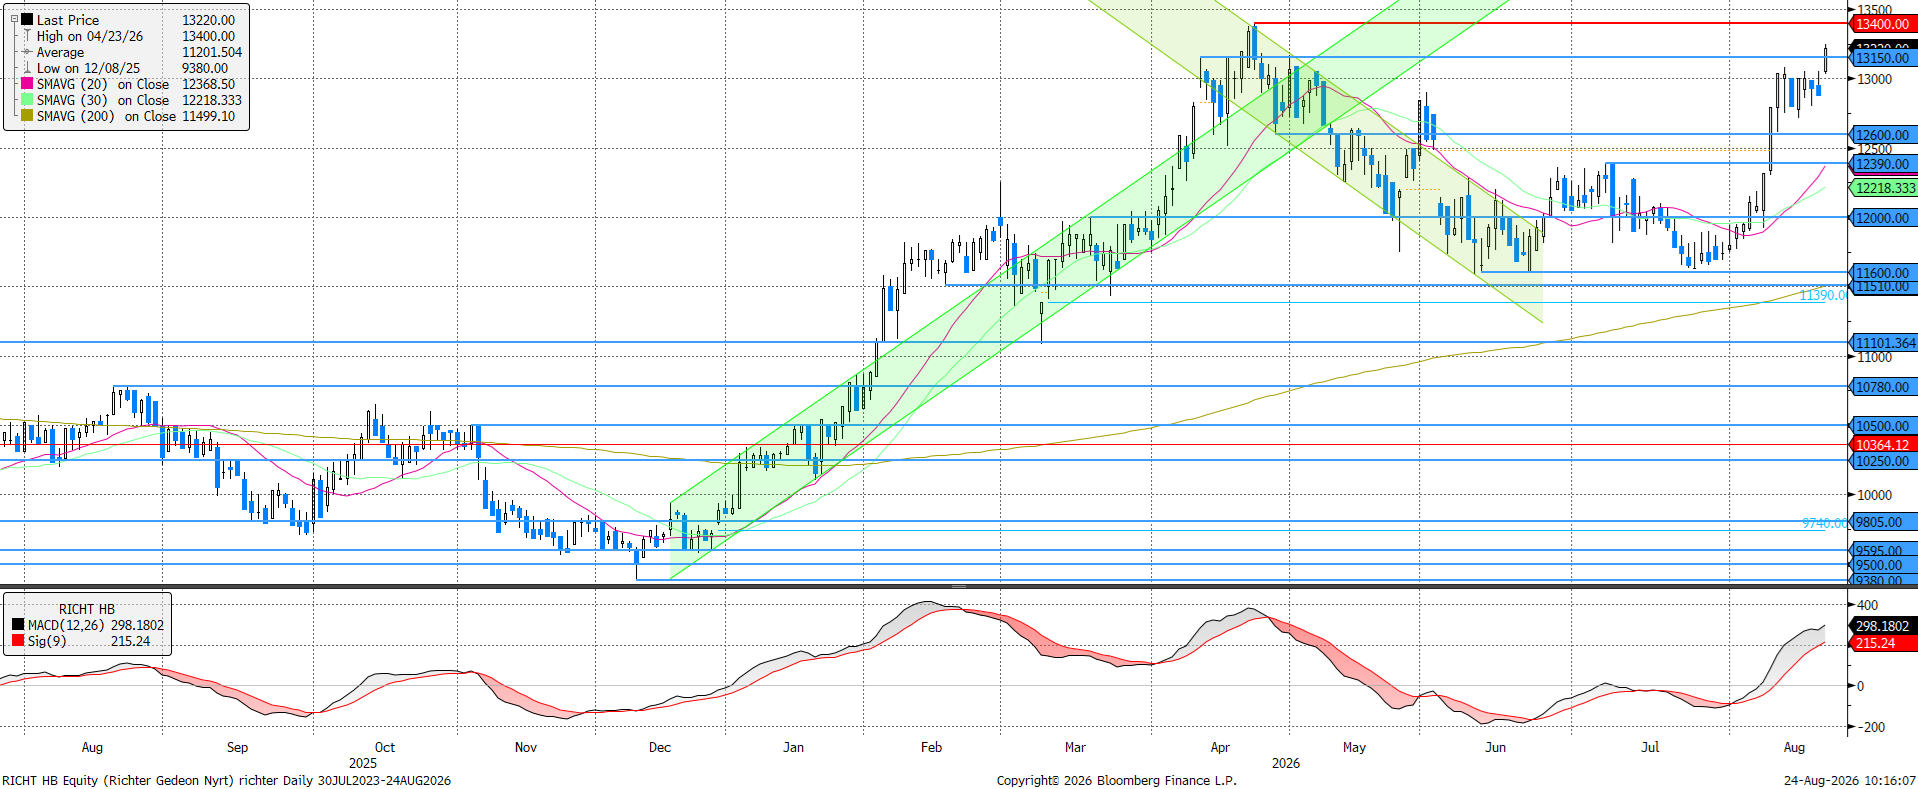
Task: Click the magenta SMAVG (20) swatch
Action: click(27, 84)
